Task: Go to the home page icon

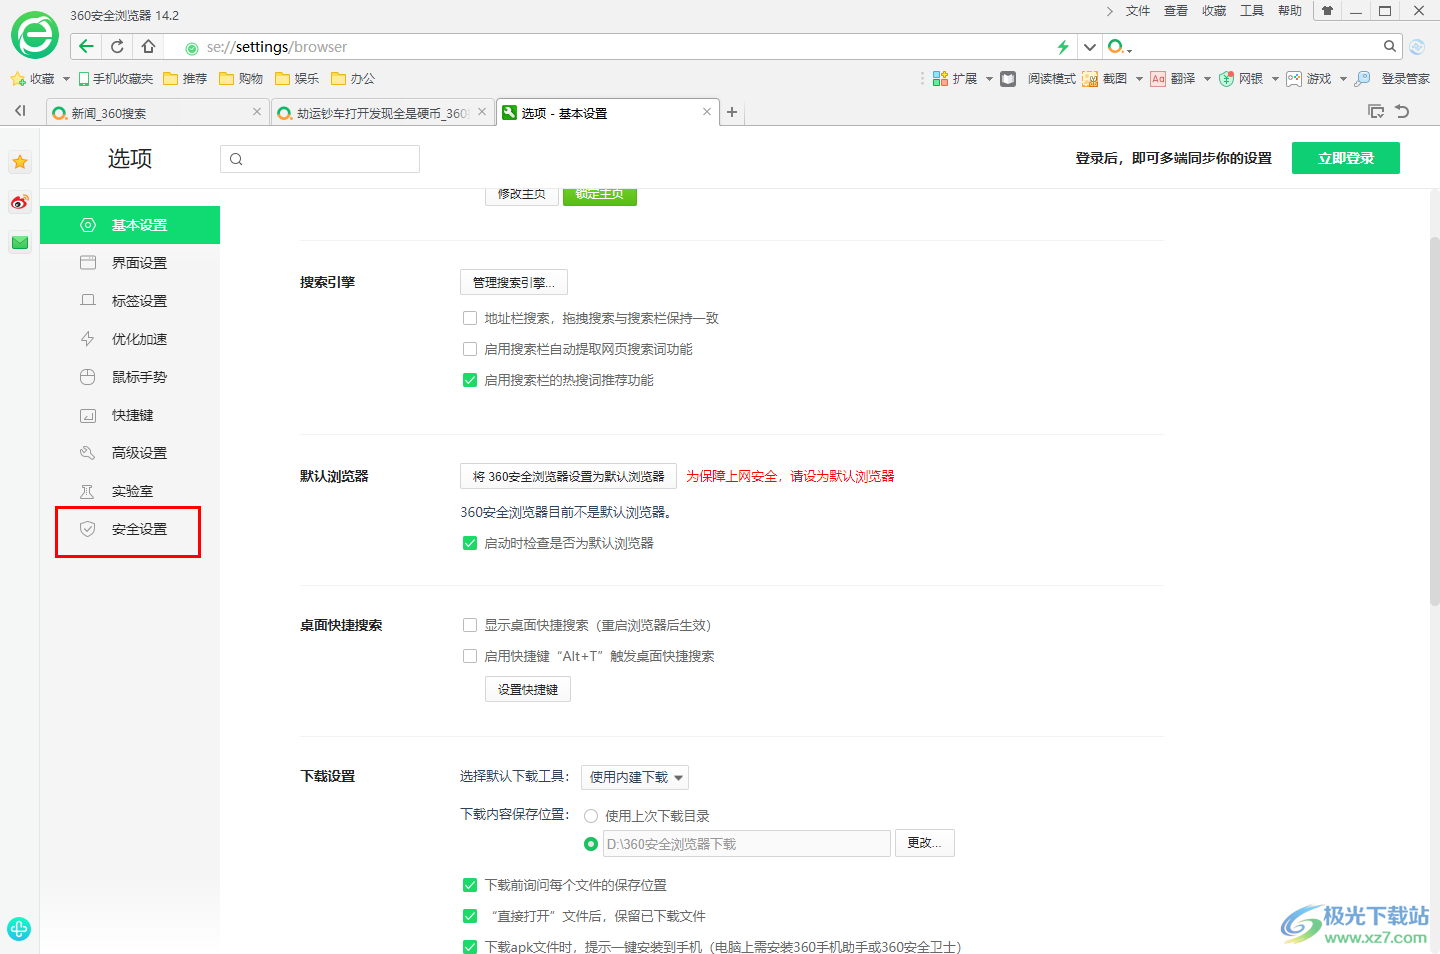Action: [148, 46]
